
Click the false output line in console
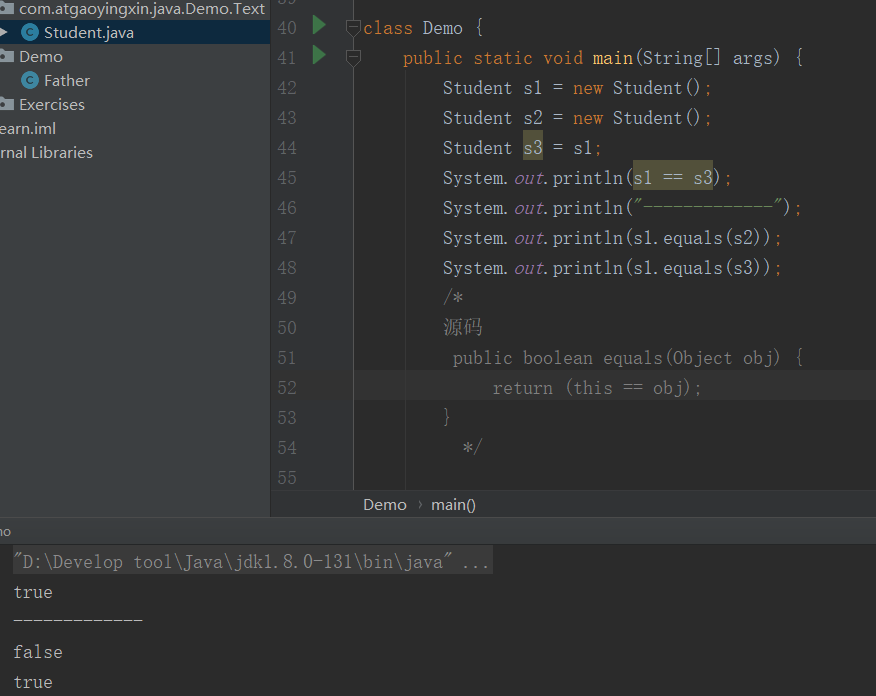(38, 652)
